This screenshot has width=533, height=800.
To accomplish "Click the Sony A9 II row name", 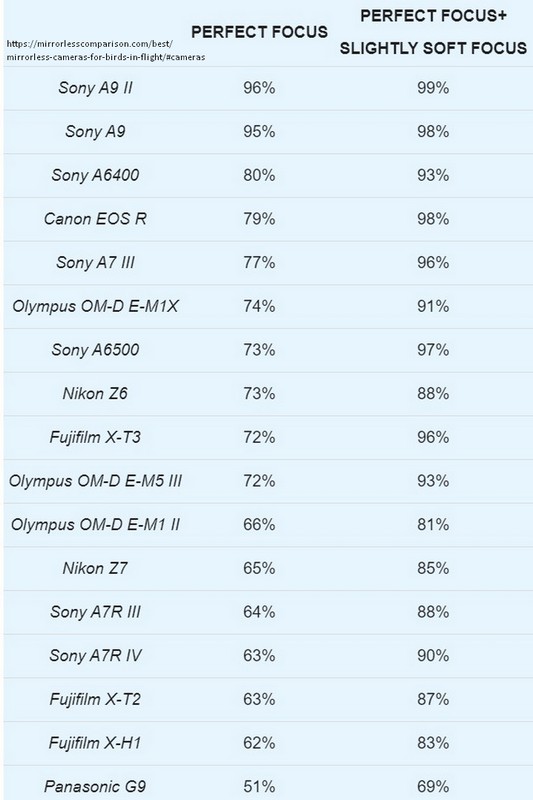I will 95,88.
